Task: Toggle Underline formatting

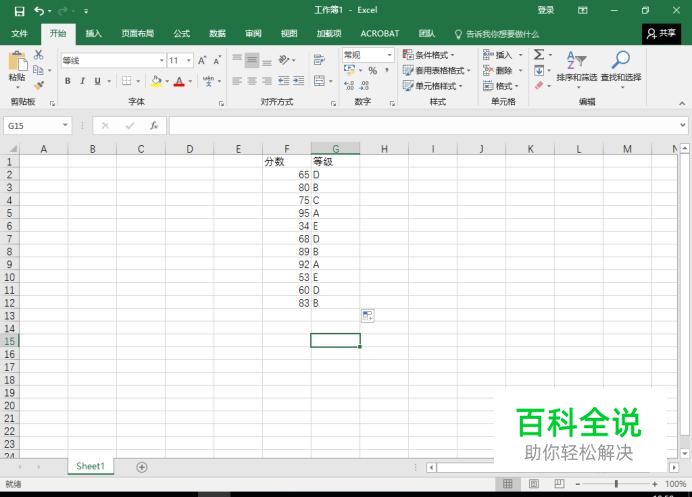Action: click(97, 81)
